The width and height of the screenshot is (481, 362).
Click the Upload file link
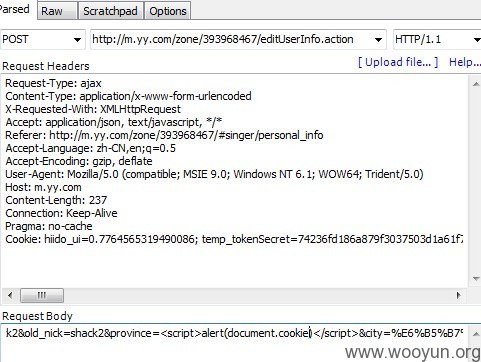(398, 62)
